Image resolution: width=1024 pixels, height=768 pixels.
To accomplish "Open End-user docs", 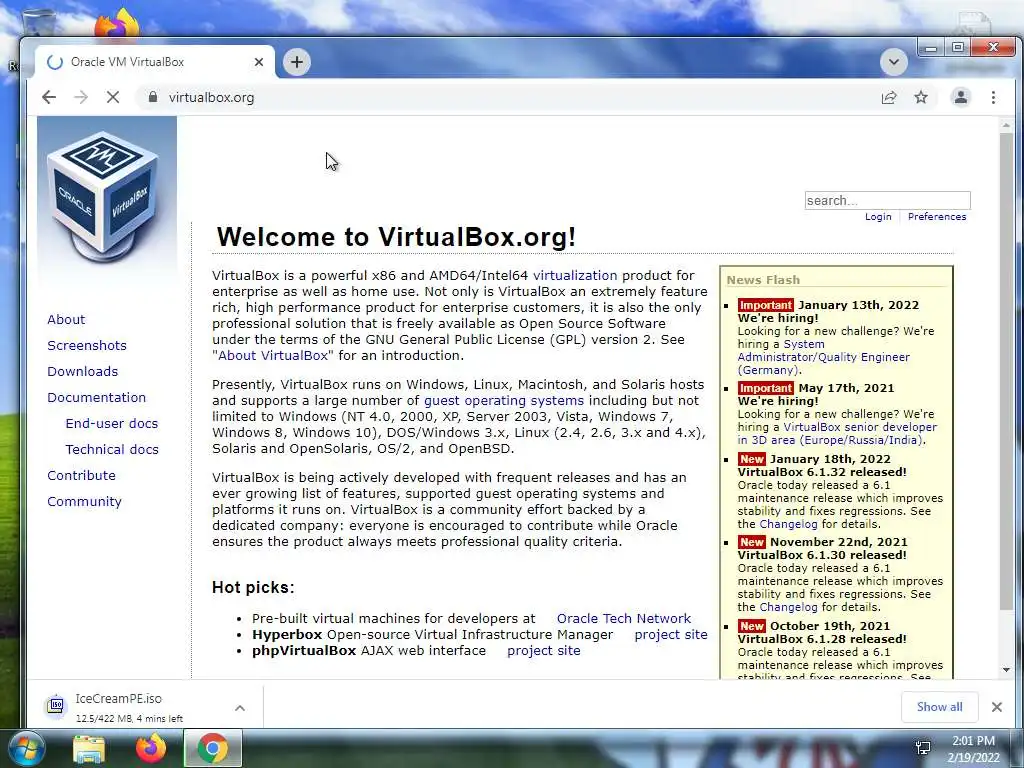I will 112,424.
